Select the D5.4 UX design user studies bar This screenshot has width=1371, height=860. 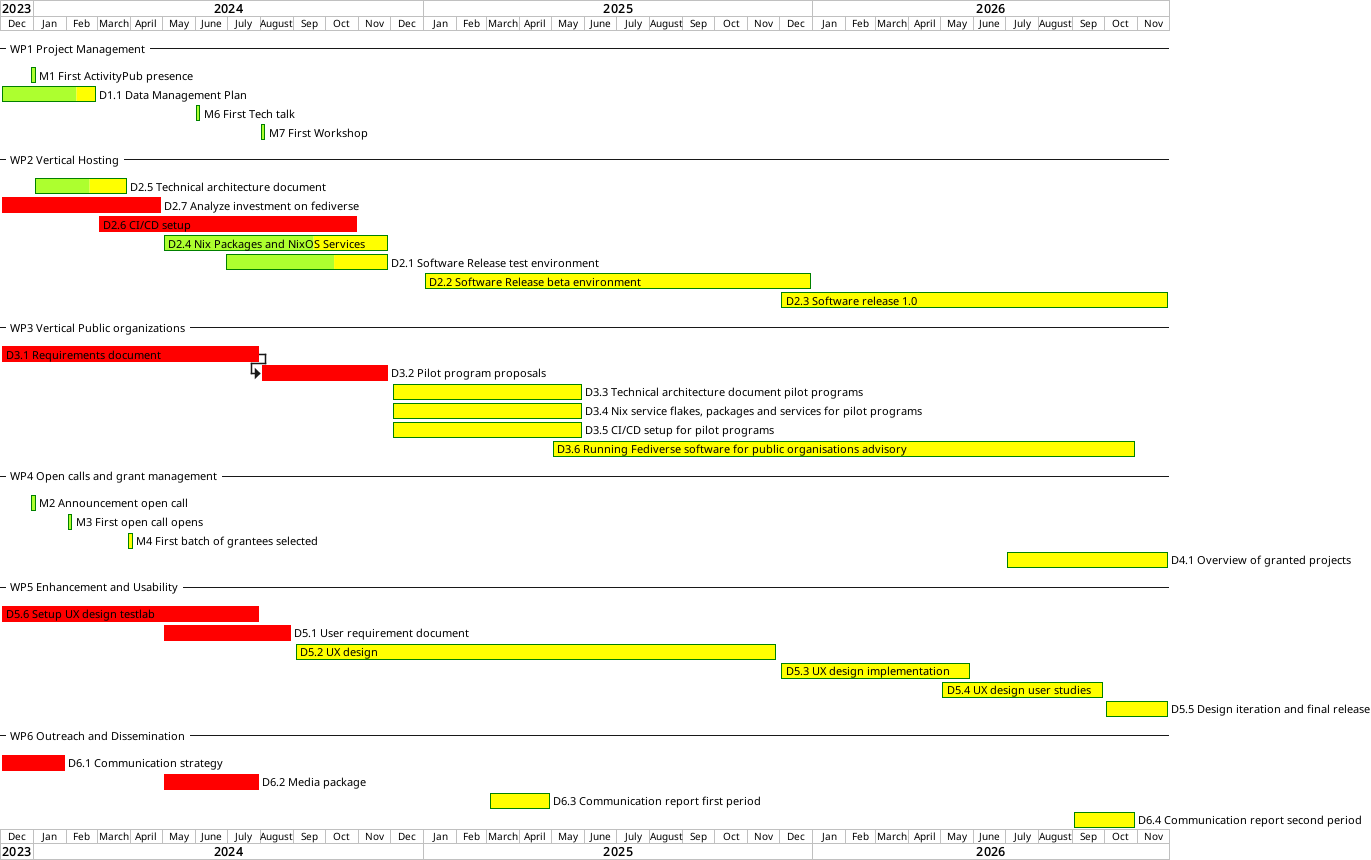pos(1022,689)
